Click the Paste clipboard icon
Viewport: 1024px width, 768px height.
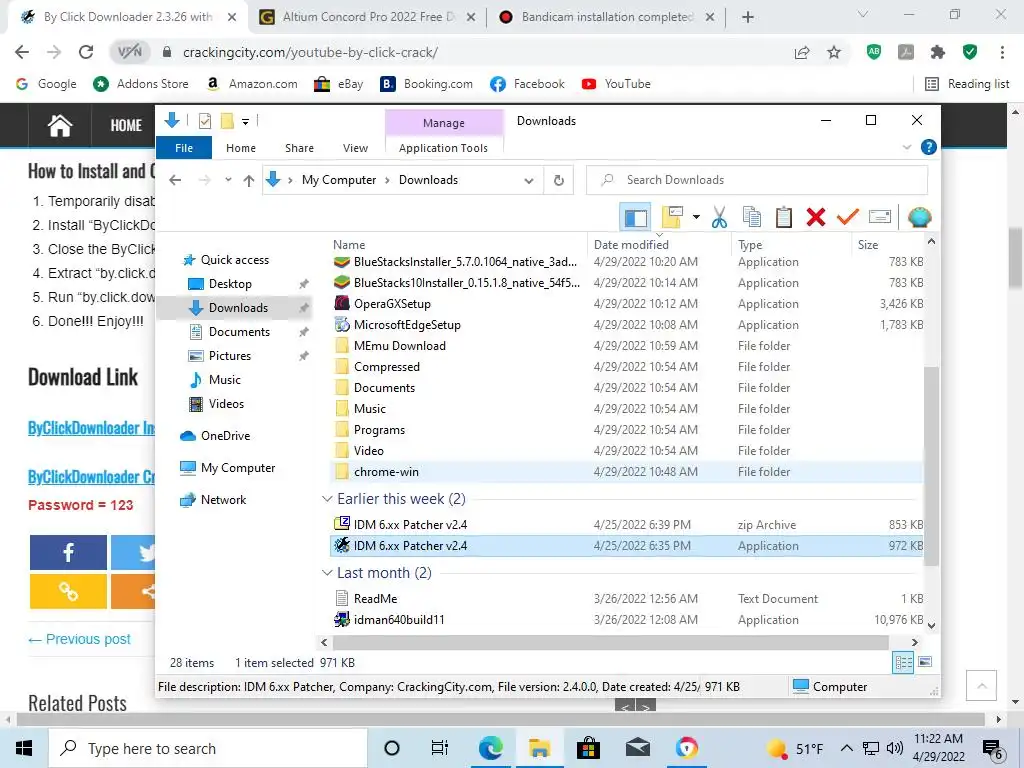point(784,217)
